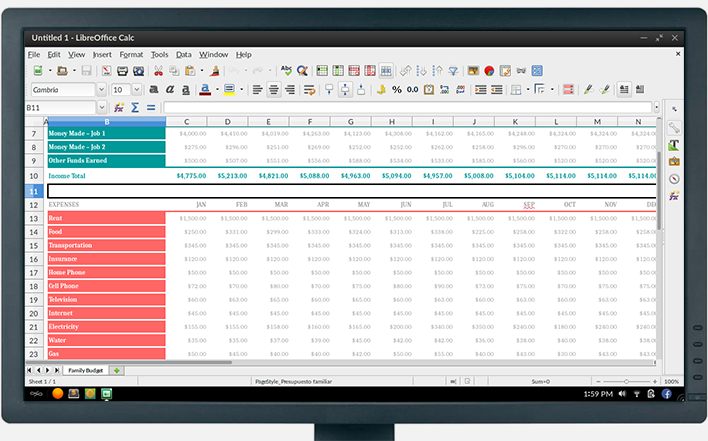Select the Family Budget sheet tab
The height and width of the screenshot is (441, 708).
point(86,370)
